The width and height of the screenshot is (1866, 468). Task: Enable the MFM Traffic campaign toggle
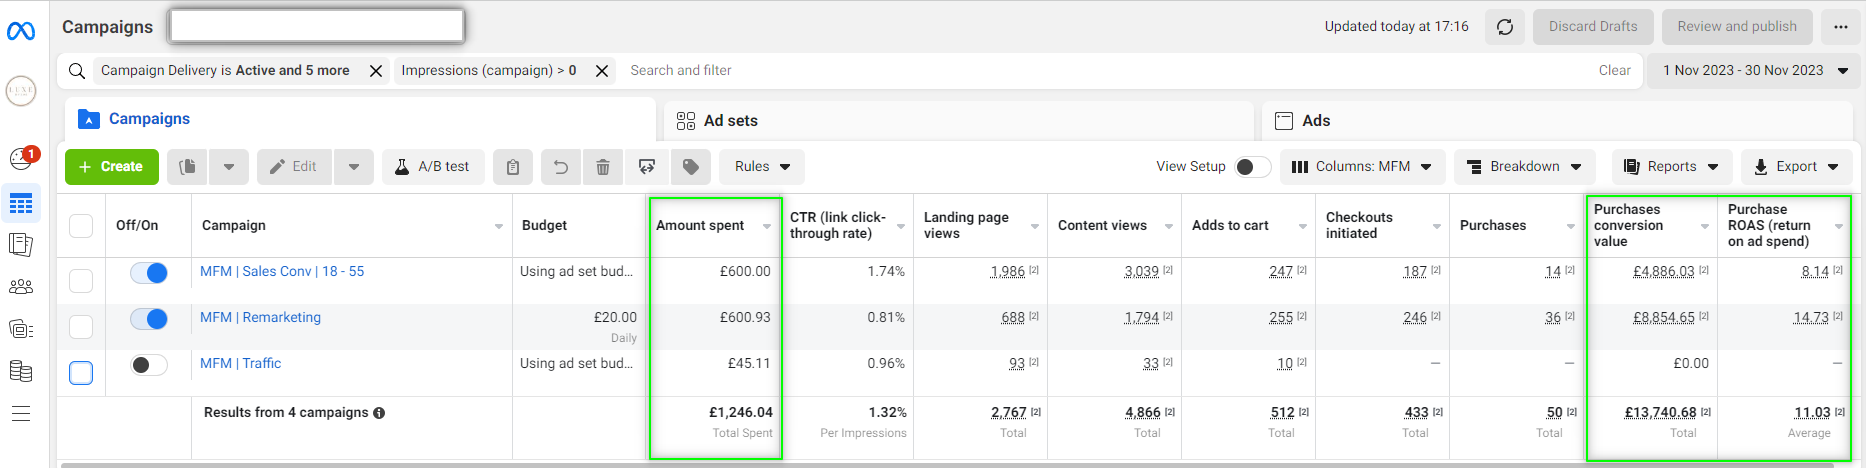tap(149, 365)
